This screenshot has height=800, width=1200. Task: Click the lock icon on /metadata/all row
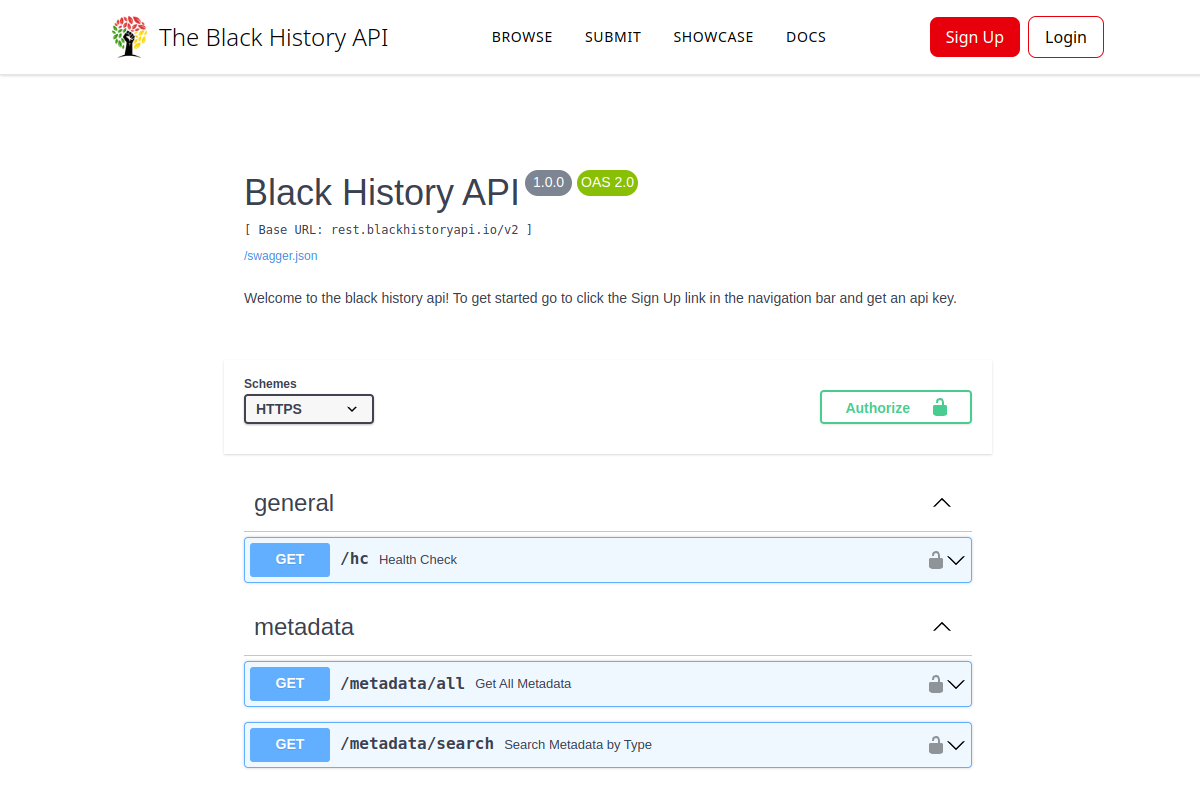(x=936, y=684)
